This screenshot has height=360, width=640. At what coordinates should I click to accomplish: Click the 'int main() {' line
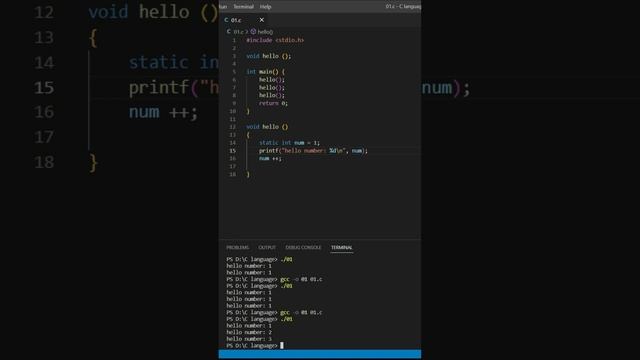click(265, 72)
